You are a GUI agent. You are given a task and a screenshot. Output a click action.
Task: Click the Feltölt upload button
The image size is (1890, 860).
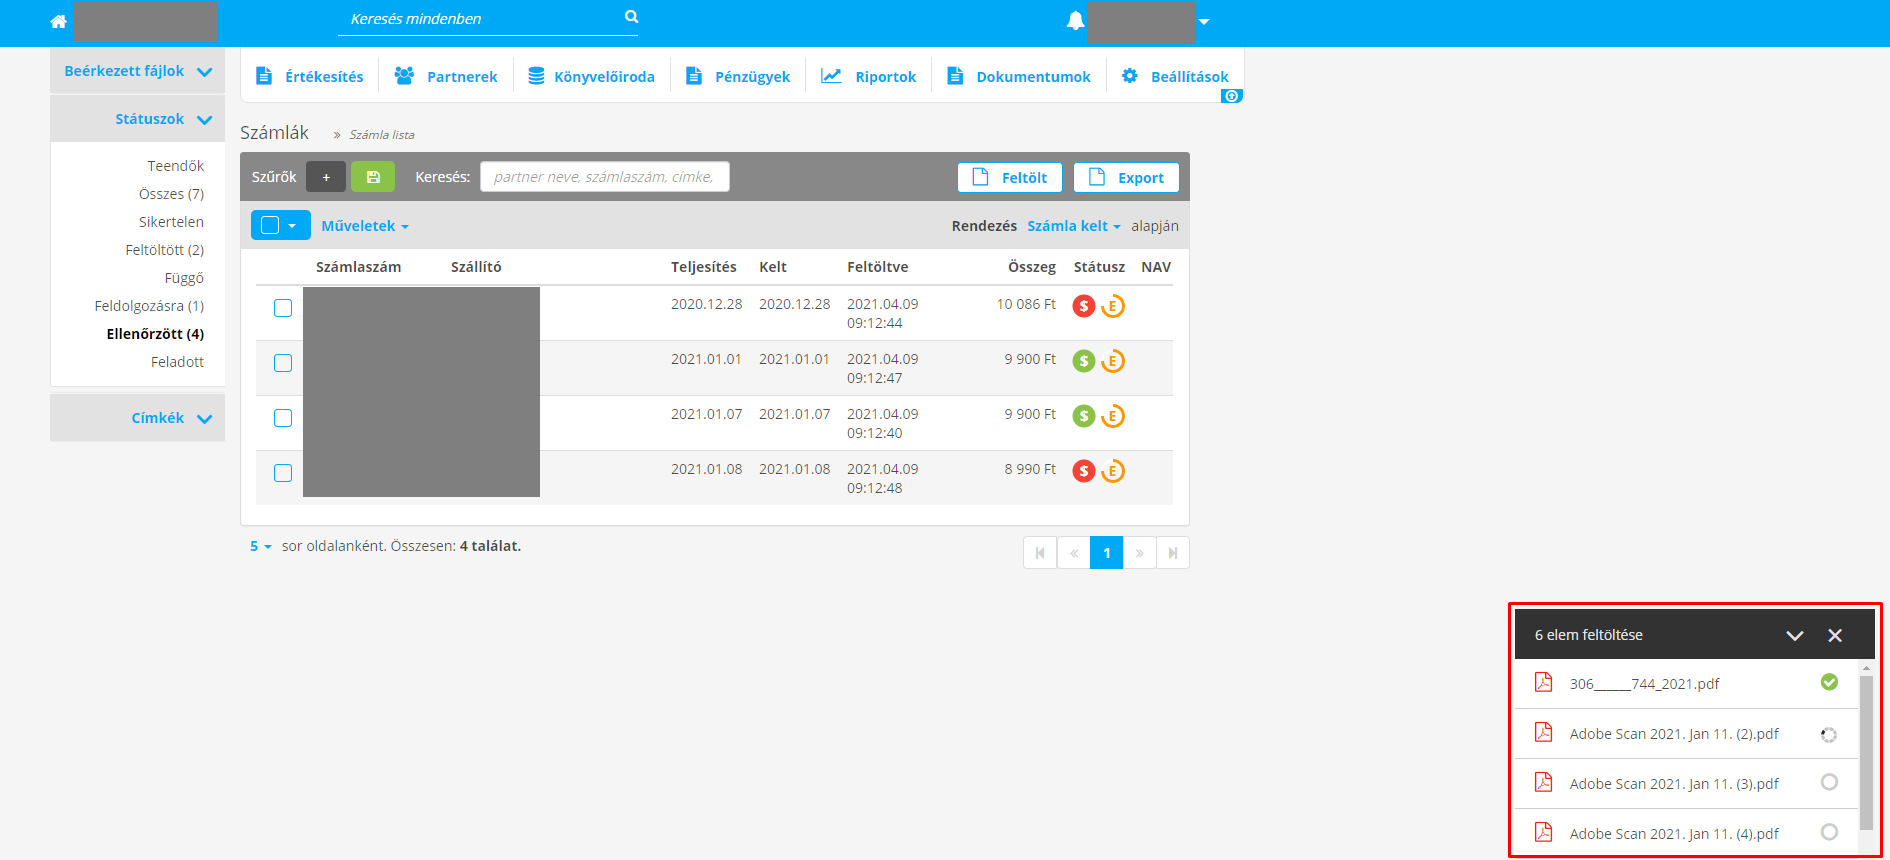click(x=1010, y=177)
